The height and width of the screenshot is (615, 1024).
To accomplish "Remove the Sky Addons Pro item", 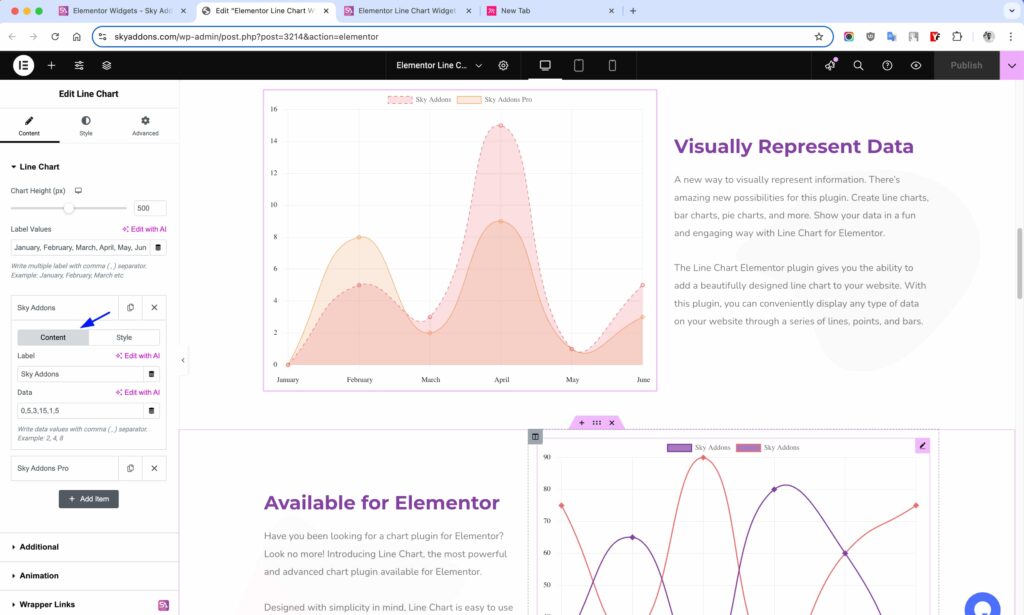I will pos(154,468).
